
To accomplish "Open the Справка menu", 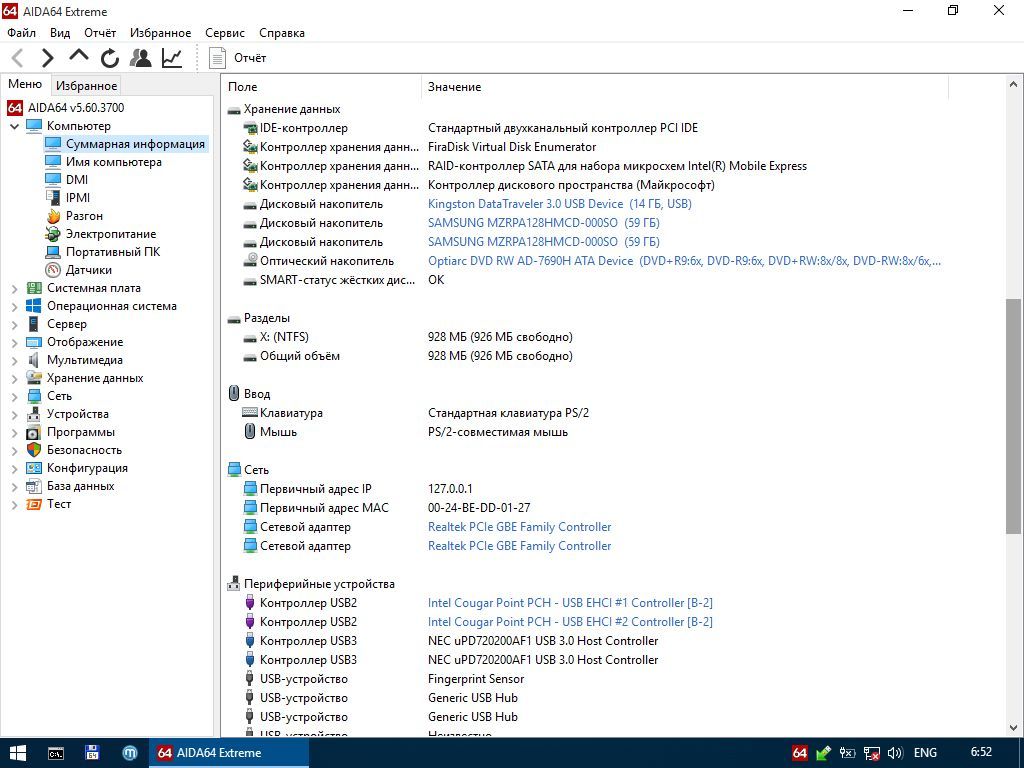I will (x=281, y=33).
